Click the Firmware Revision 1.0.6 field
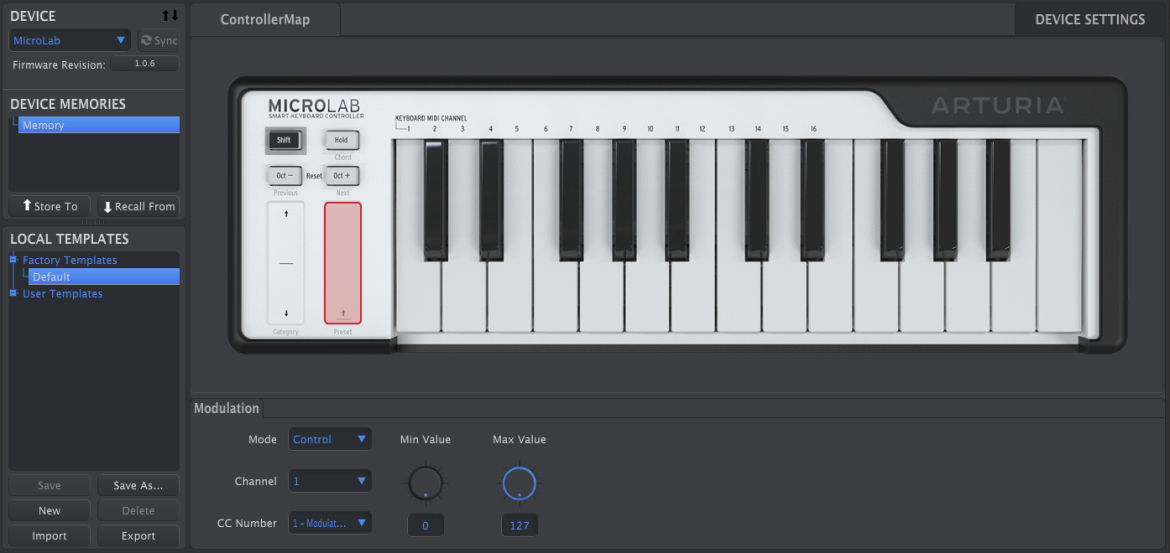Viewport: 1170px width, 553px height. click(x=145, y=64)
